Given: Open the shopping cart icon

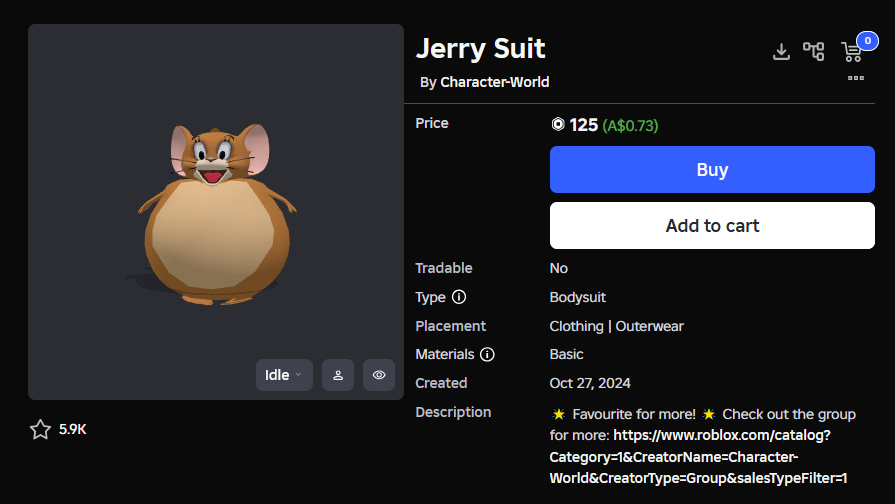Looking at the screenshot, I should [852, 52].
